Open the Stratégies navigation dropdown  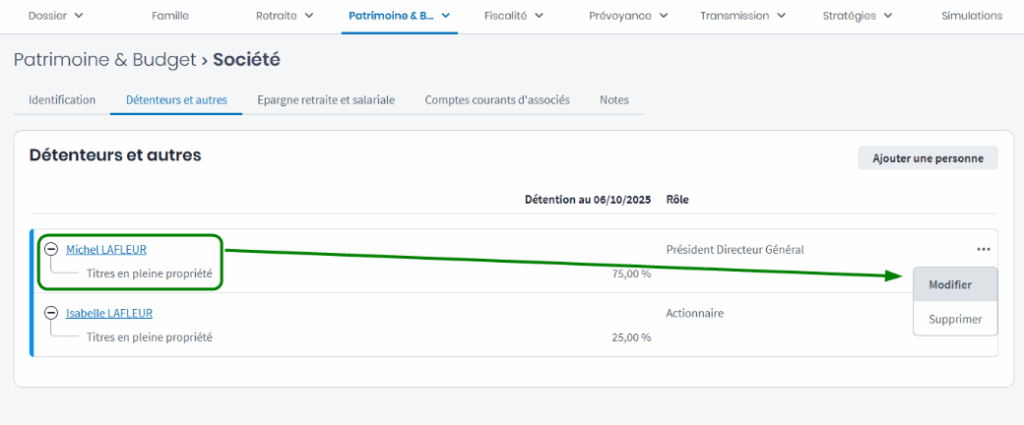click(857, 16)
